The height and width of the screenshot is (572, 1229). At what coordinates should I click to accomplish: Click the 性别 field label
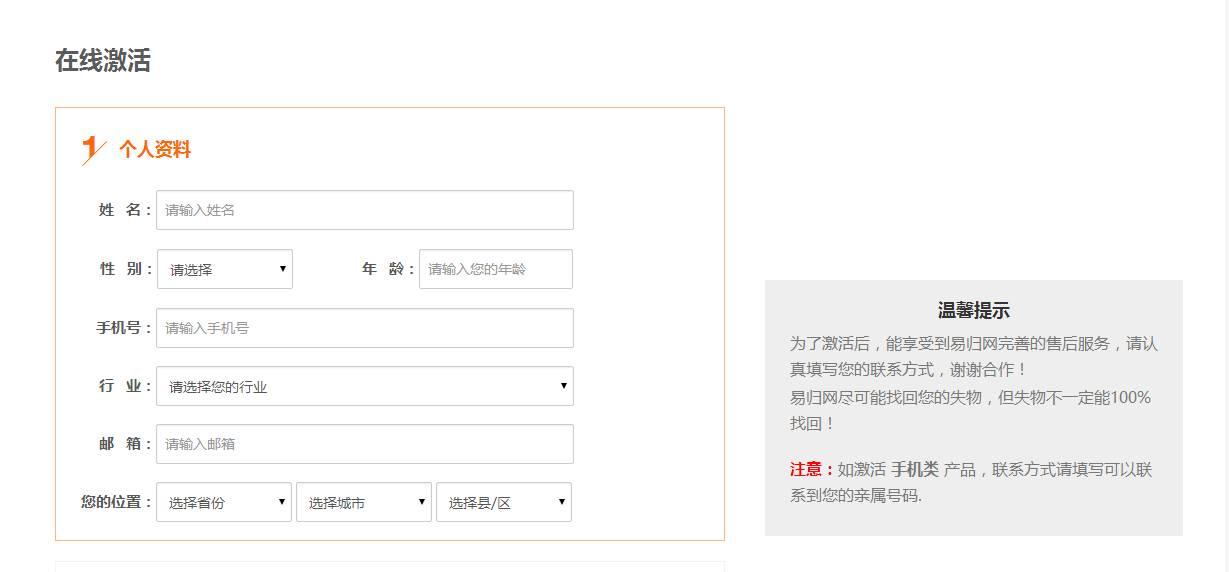coord(125,269)
